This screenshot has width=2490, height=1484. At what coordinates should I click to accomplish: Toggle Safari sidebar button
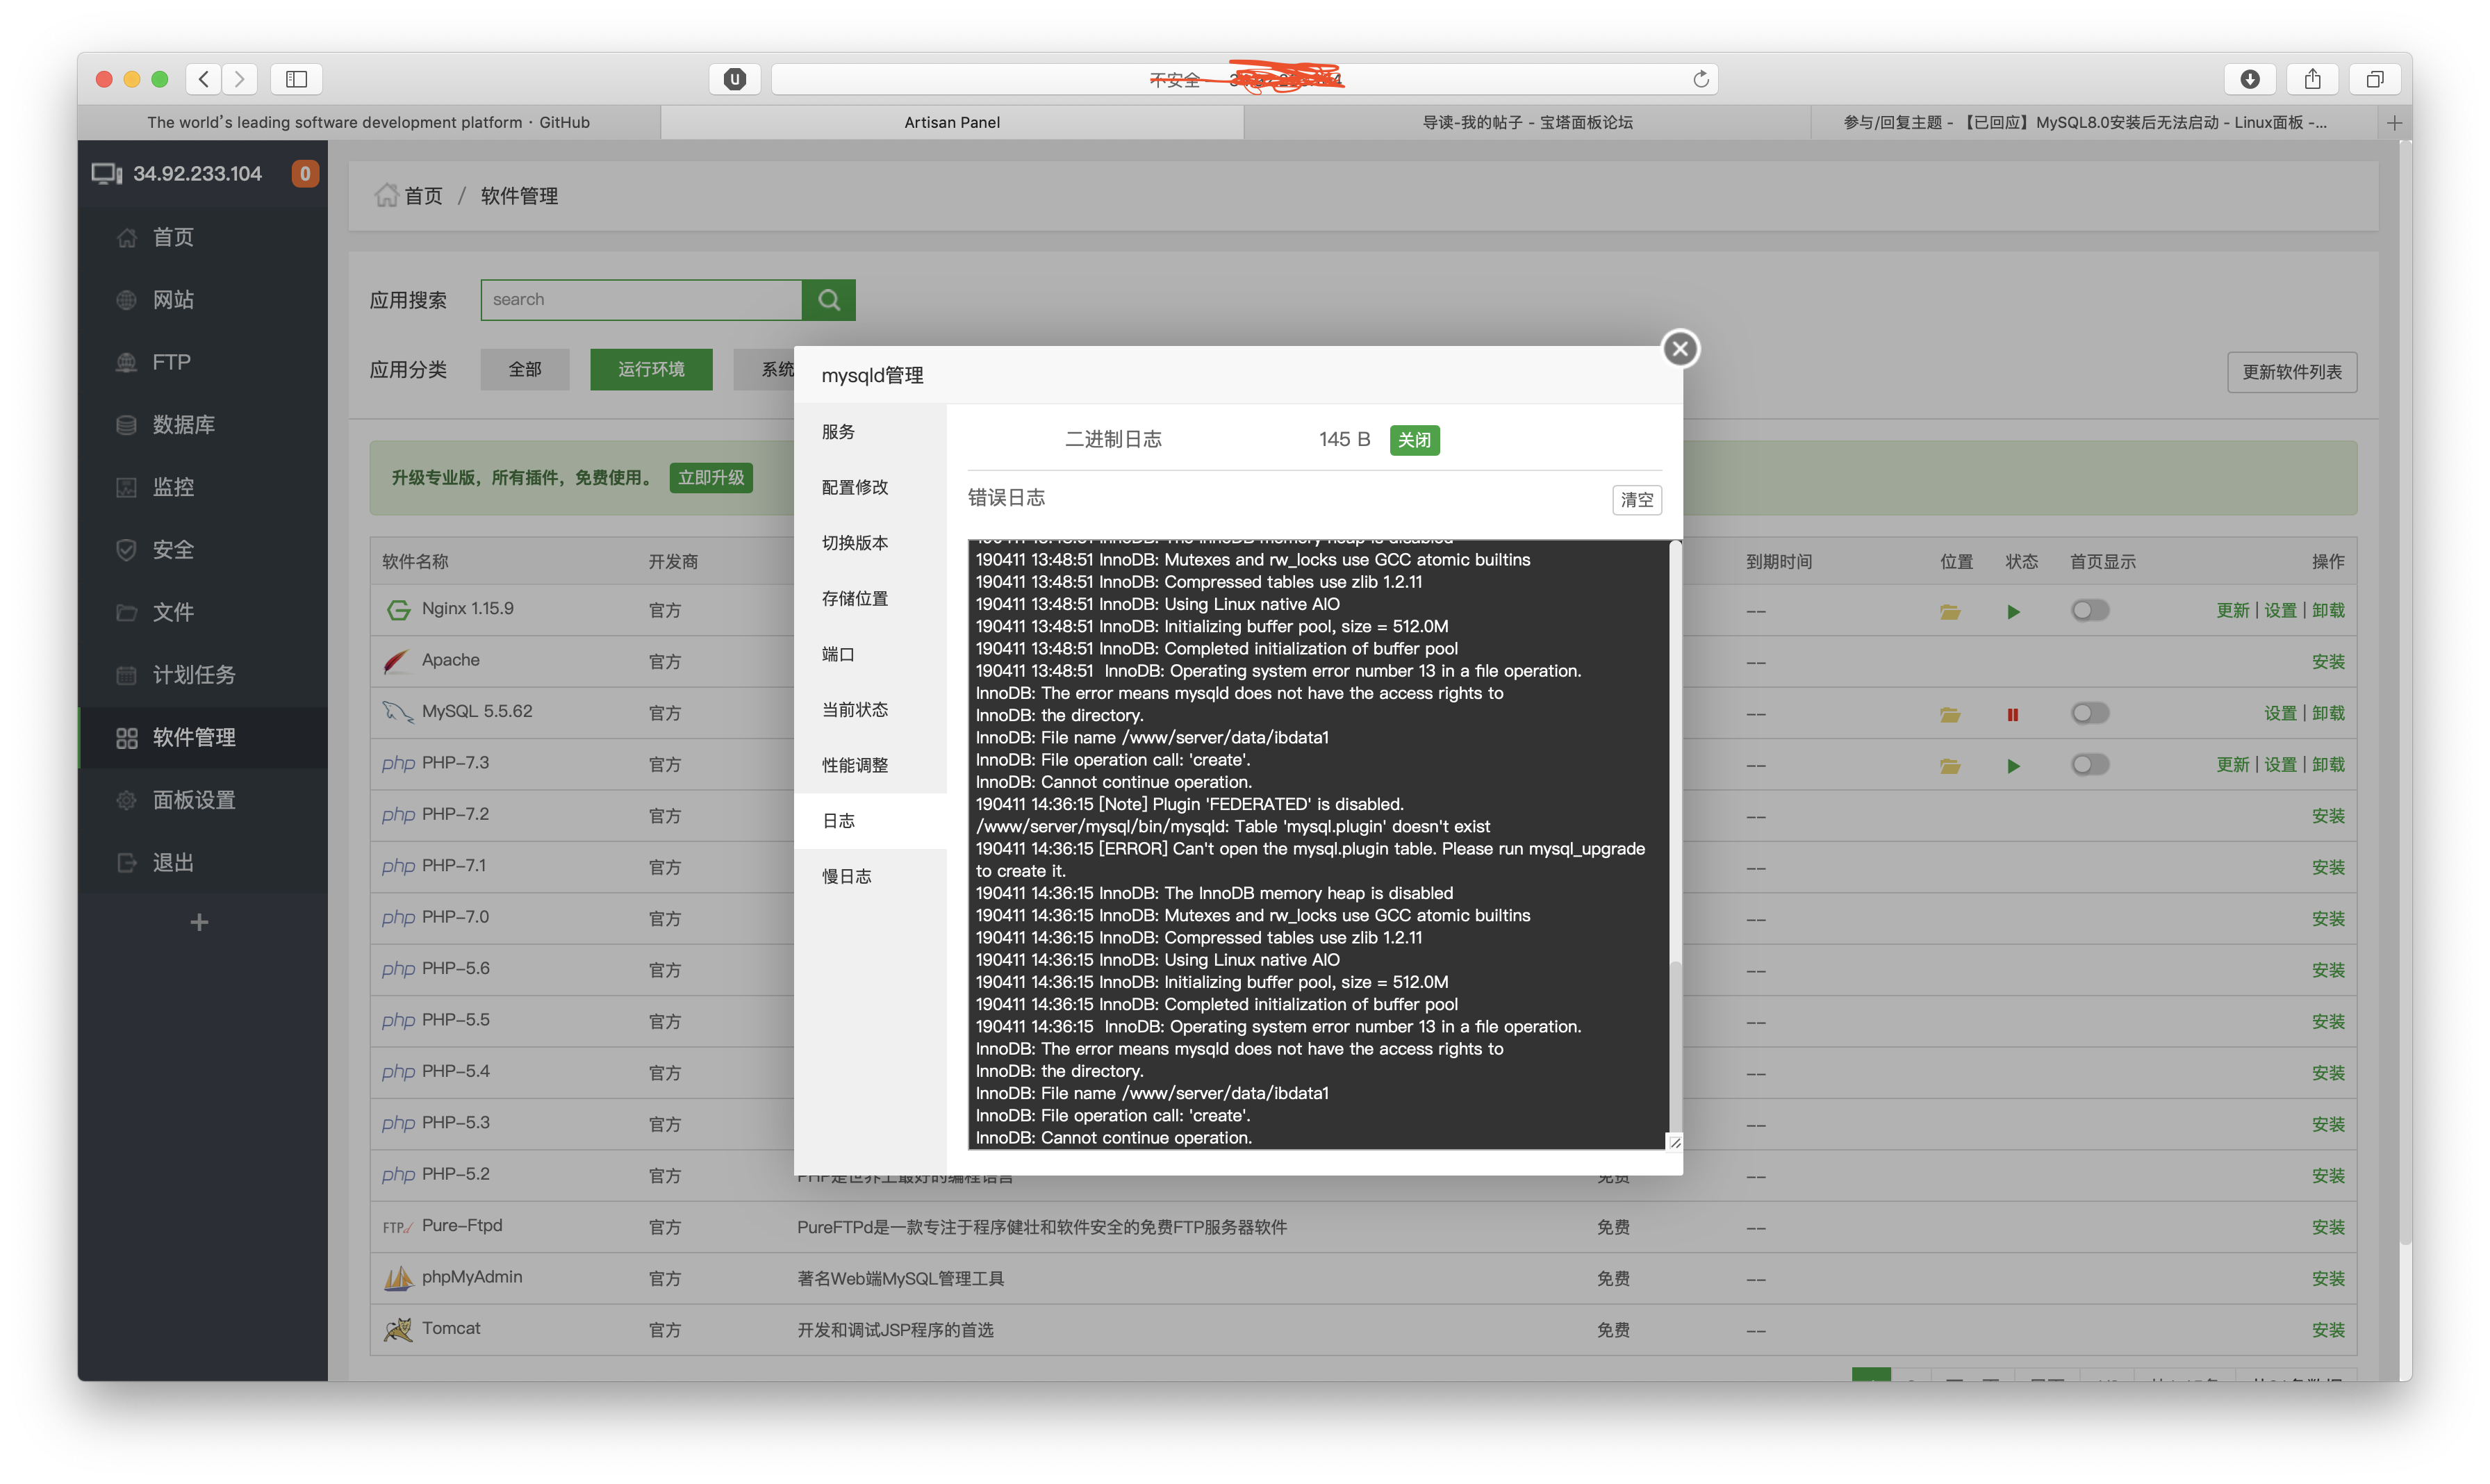point(296,79)
